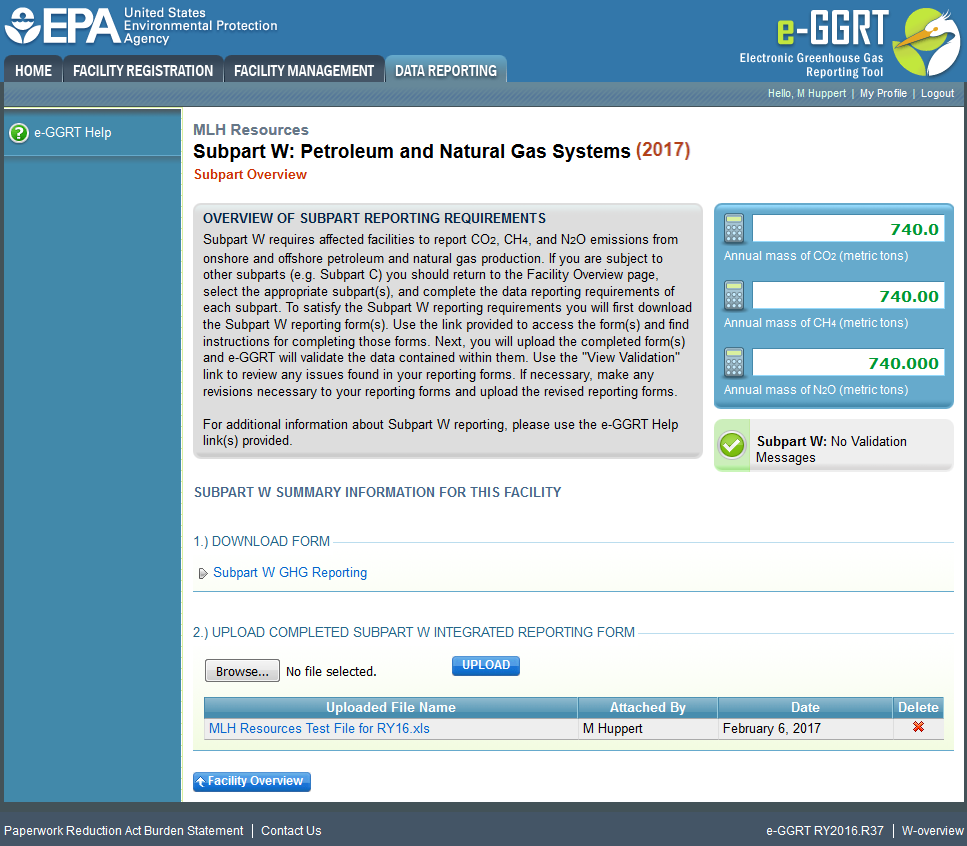This screenshot has height=846, width=967.
Task: Click the 'Hello, M Huppert' greeting
Action: click(807, 93)
